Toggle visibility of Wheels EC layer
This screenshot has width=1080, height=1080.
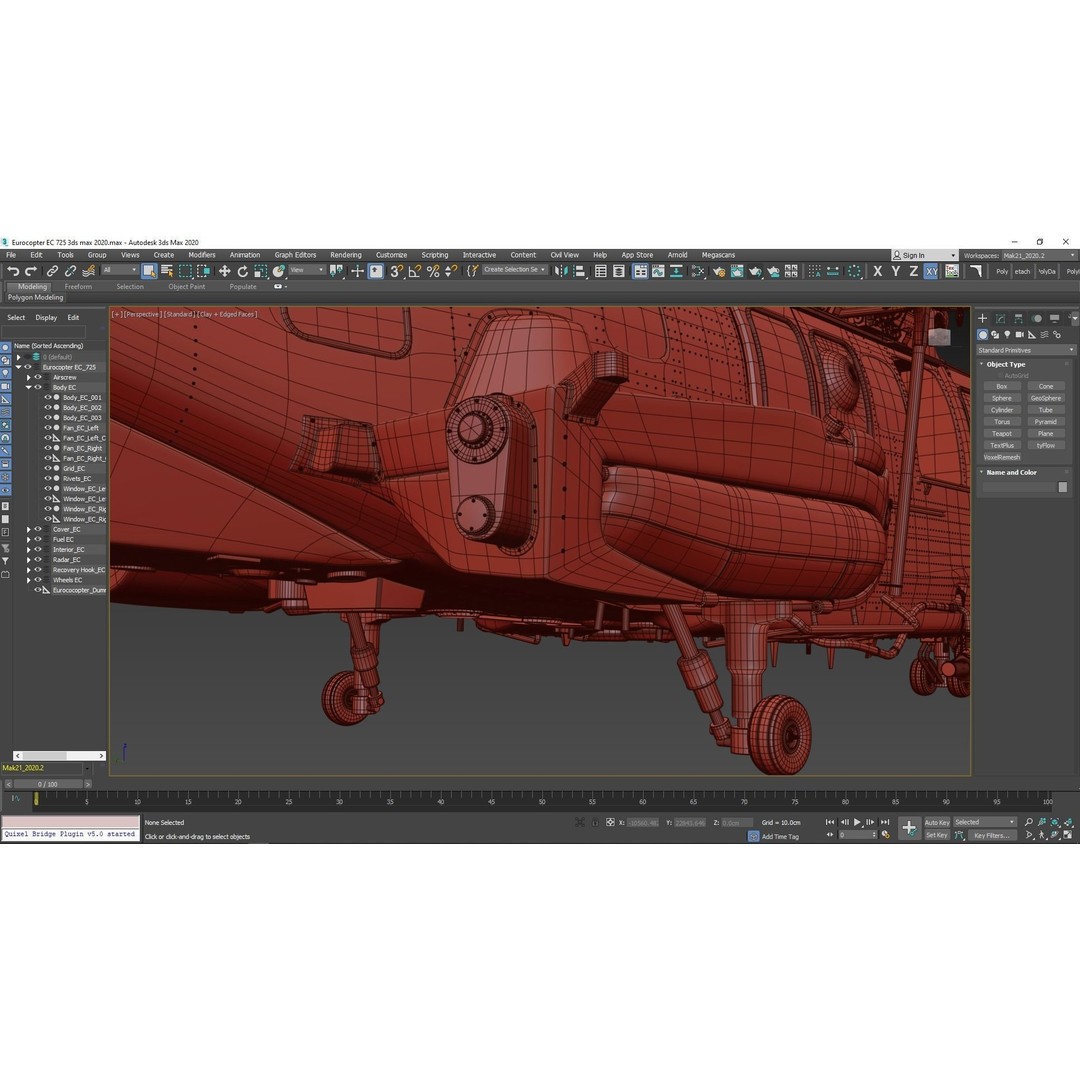tap(39, 580)
